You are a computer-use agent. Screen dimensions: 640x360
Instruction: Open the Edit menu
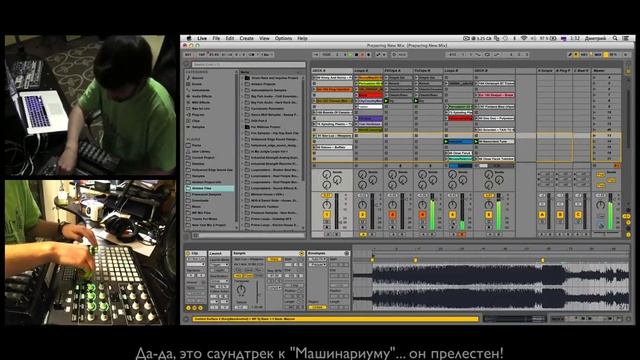point(230,38)
